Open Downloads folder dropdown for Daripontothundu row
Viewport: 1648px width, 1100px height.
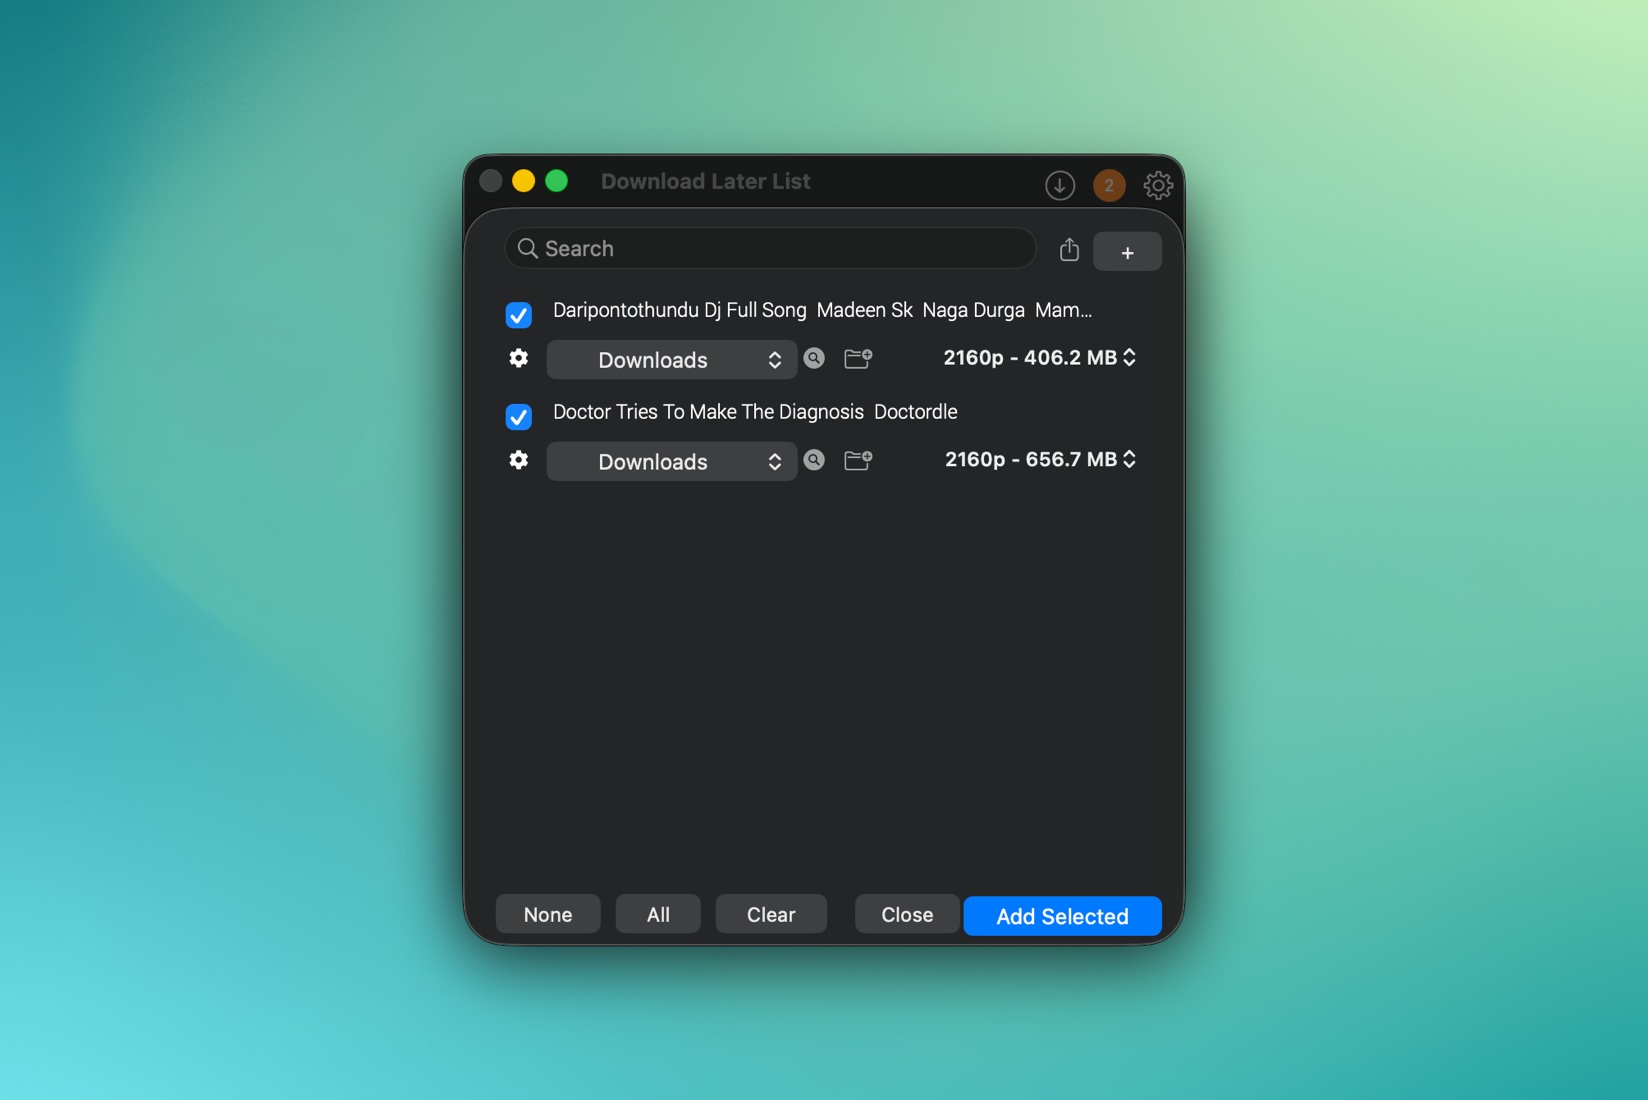(x=671, y=360)
